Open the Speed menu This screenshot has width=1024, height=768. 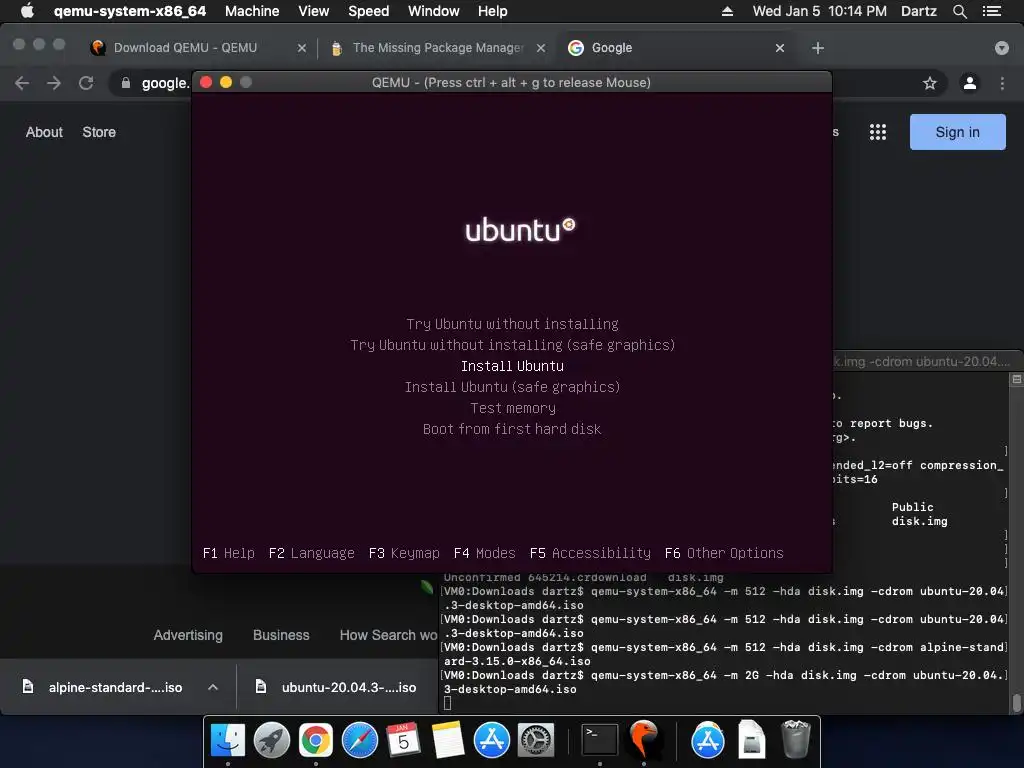tap(368, 11)
